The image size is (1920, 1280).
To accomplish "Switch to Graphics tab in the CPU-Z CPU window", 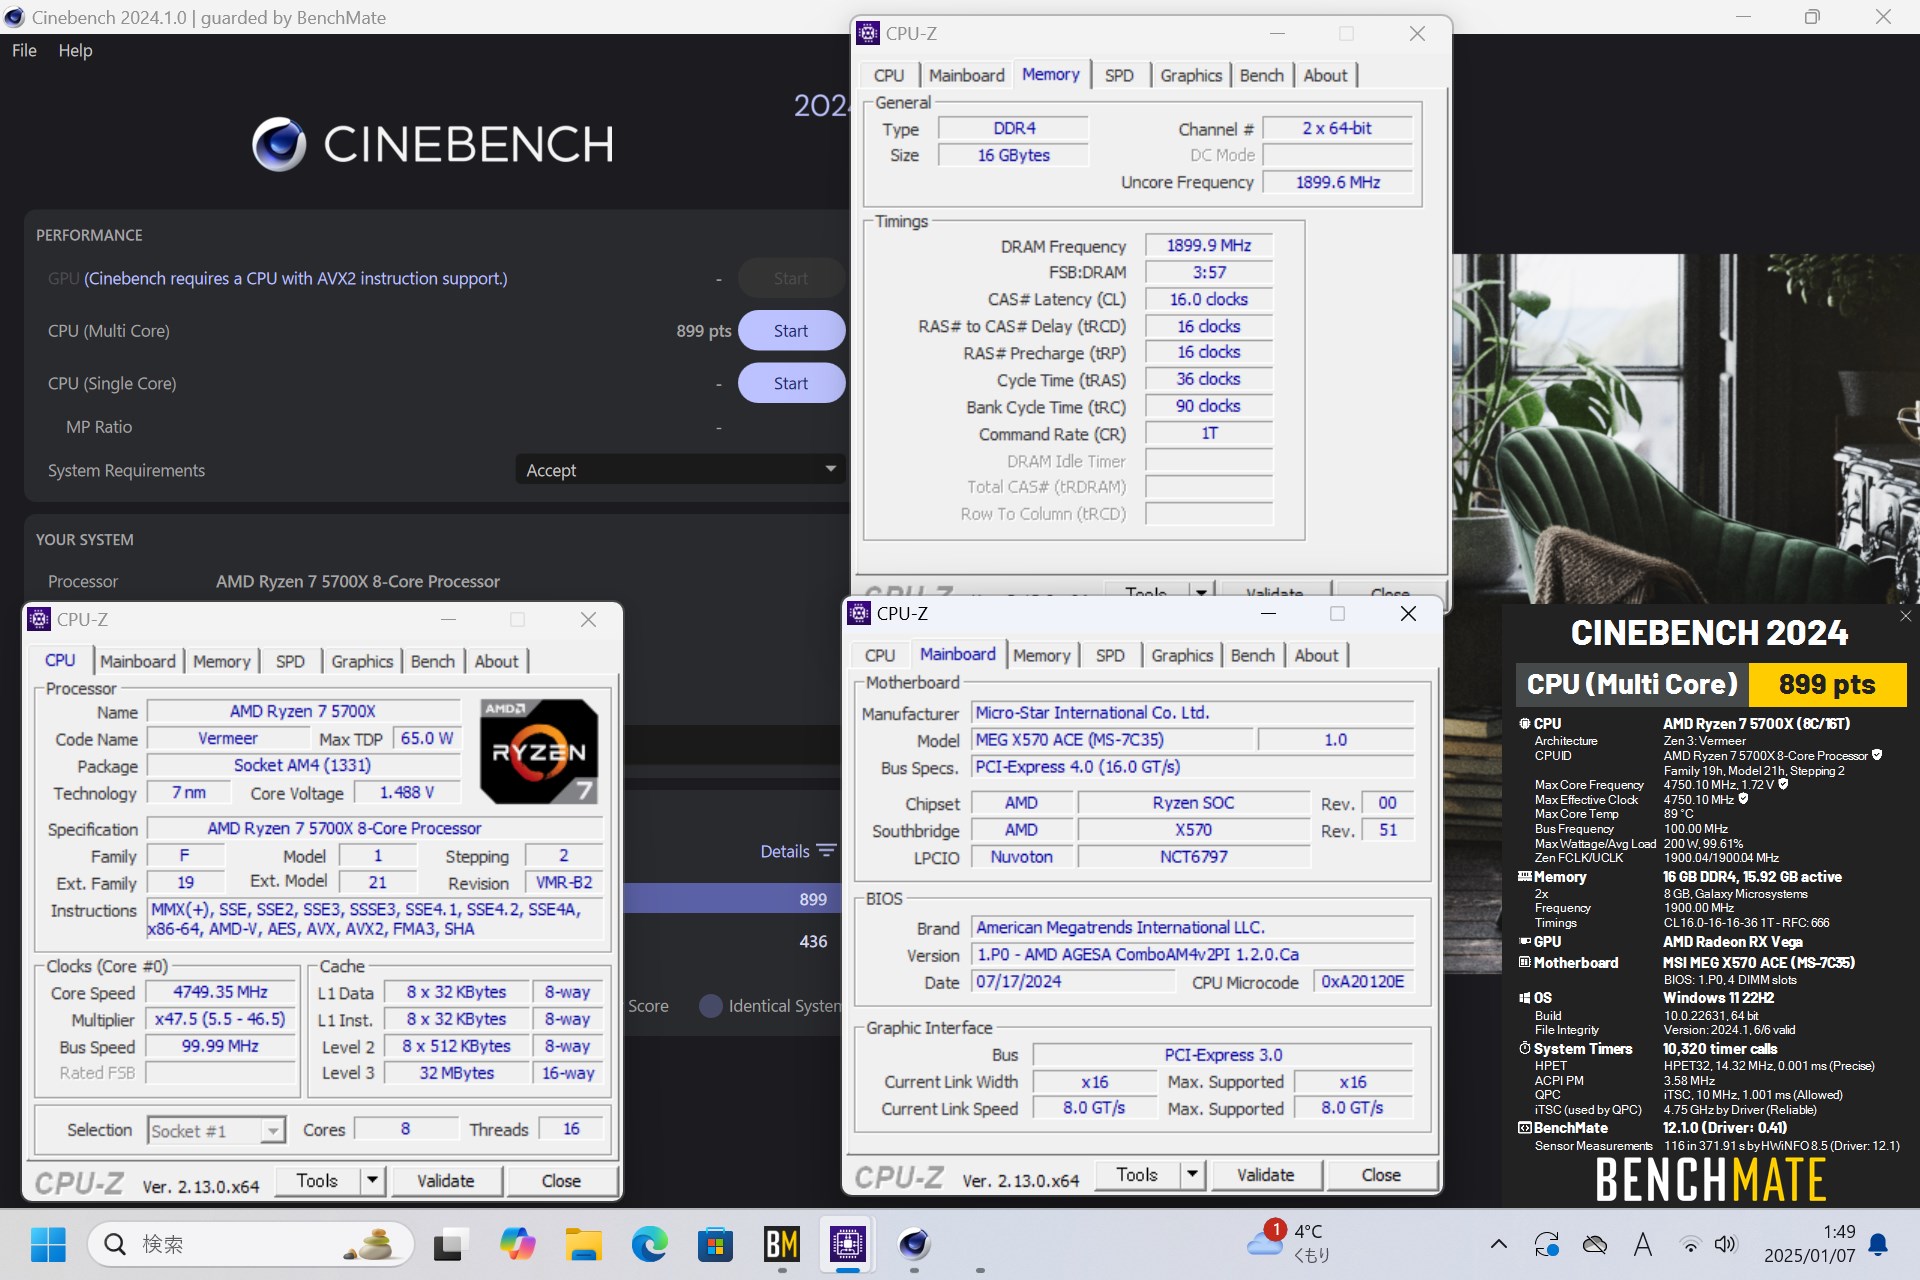I will (362, 661).
